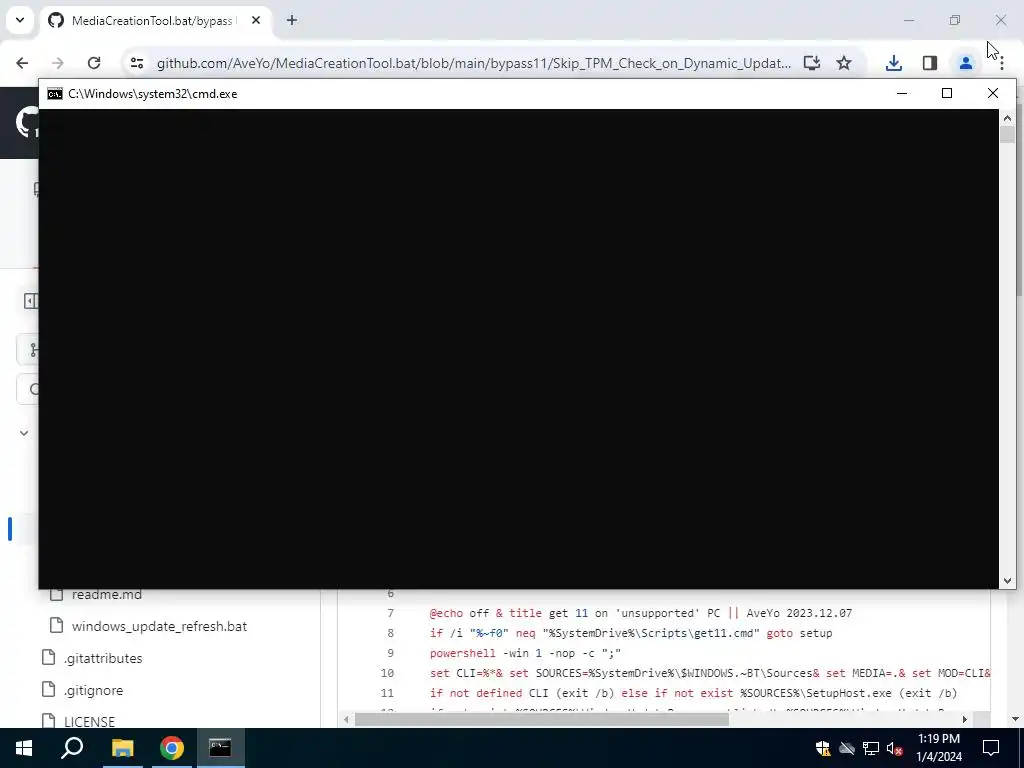The image size is (1024, 768).
Task: Open windows_update_refresh.bat in file tree
Action: [x=159, y=626]
